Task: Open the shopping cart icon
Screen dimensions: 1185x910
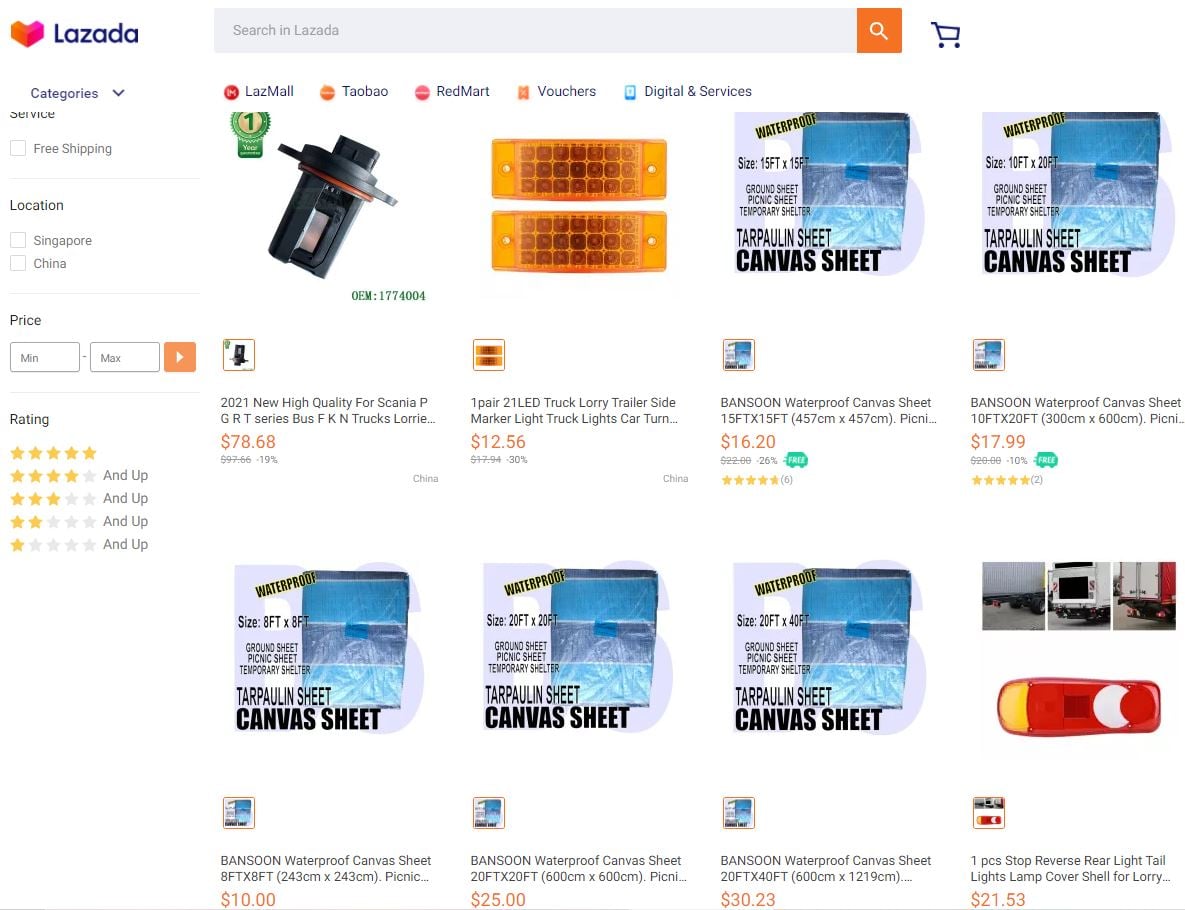Action: 945,34
